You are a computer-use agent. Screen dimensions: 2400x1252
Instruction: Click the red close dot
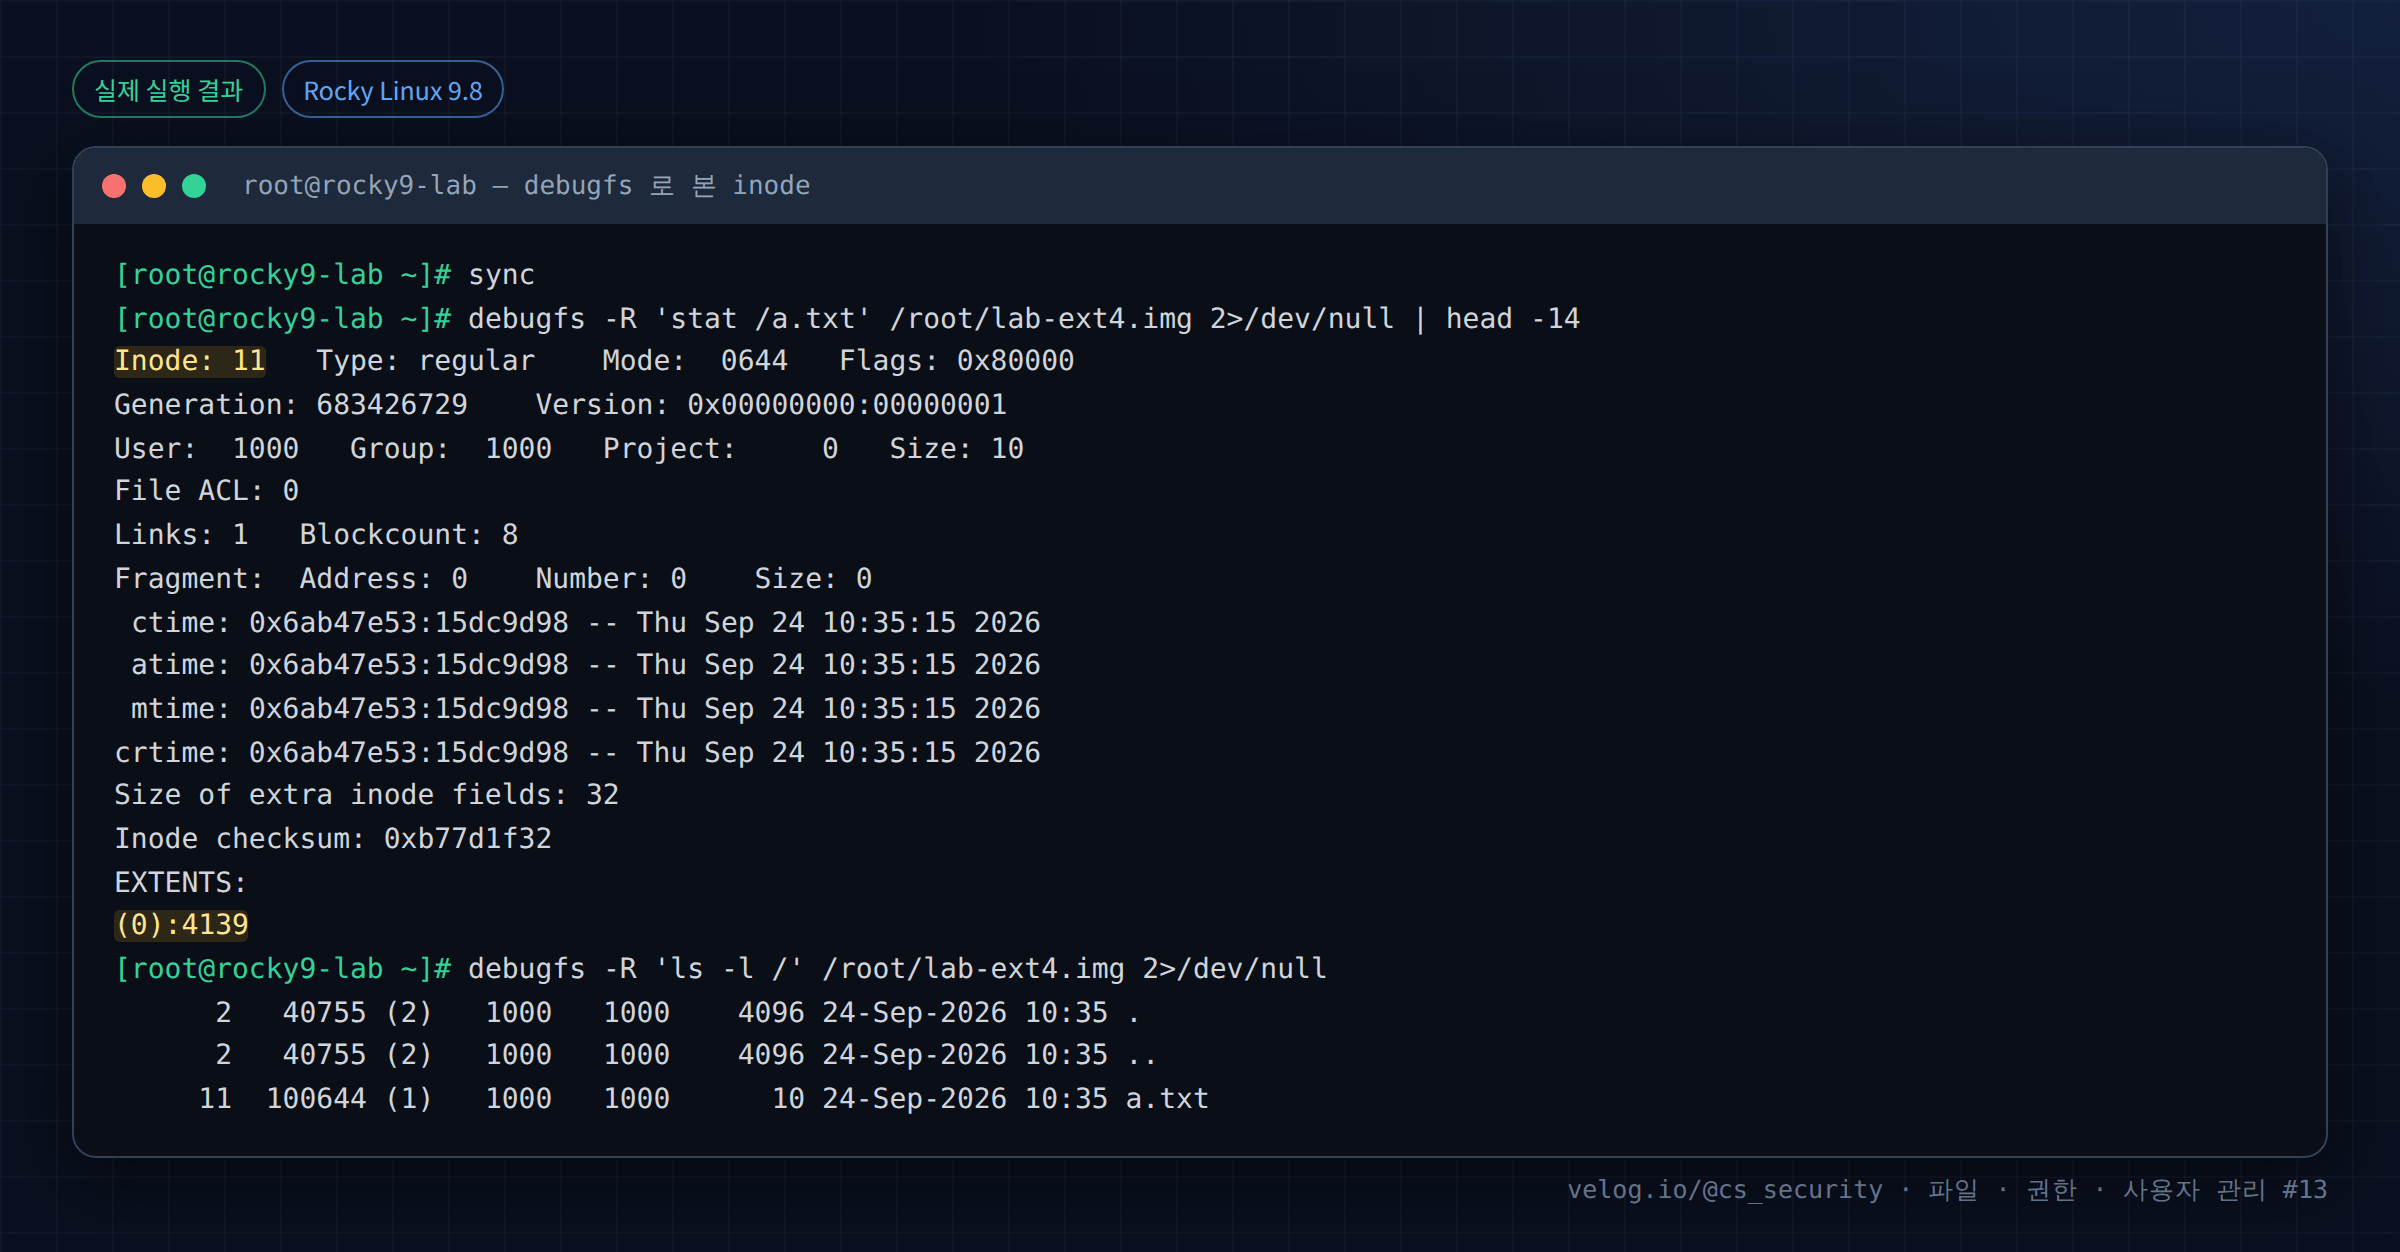114,186
